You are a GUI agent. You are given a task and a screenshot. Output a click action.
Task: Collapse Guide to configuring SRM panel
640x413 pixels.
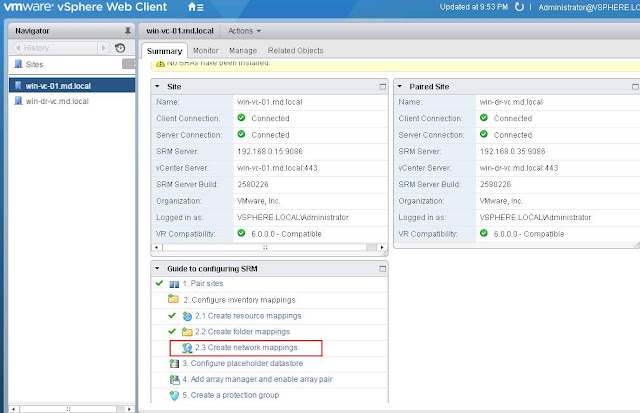coord(157,269)
